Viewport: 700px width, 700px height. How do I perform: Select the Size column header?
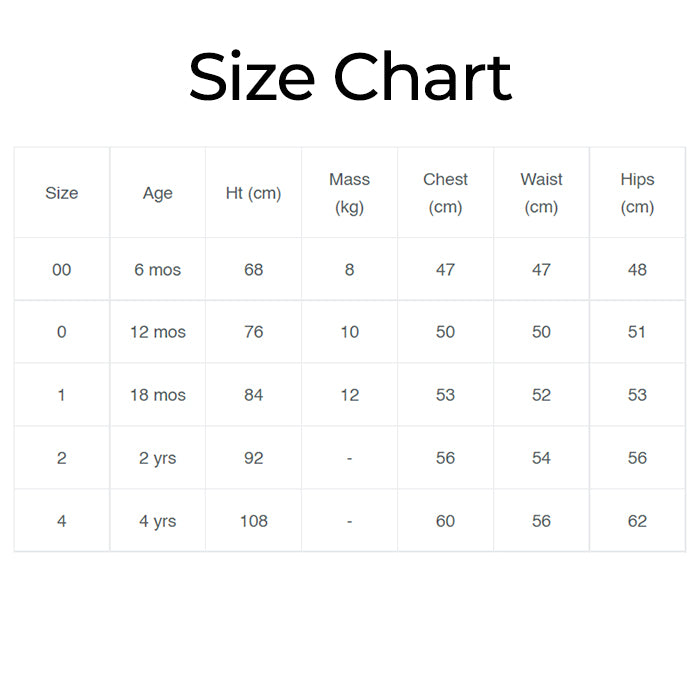61,193
